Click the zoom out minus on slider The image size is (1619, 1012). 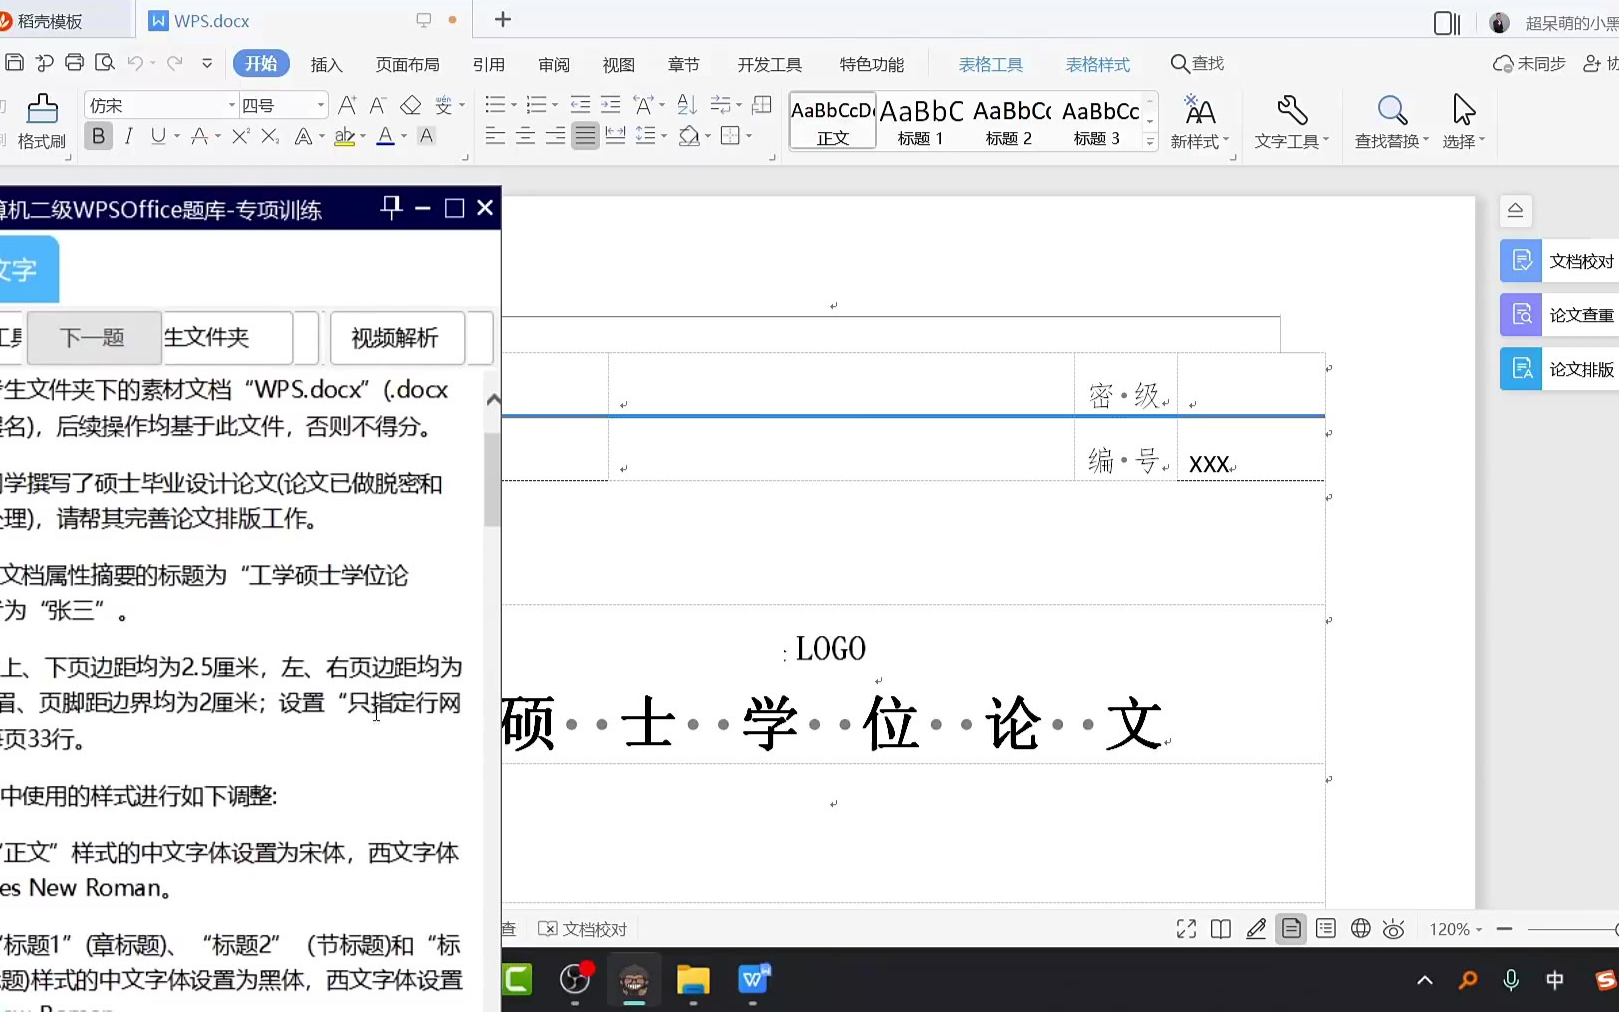click(x=1504, y=929)
